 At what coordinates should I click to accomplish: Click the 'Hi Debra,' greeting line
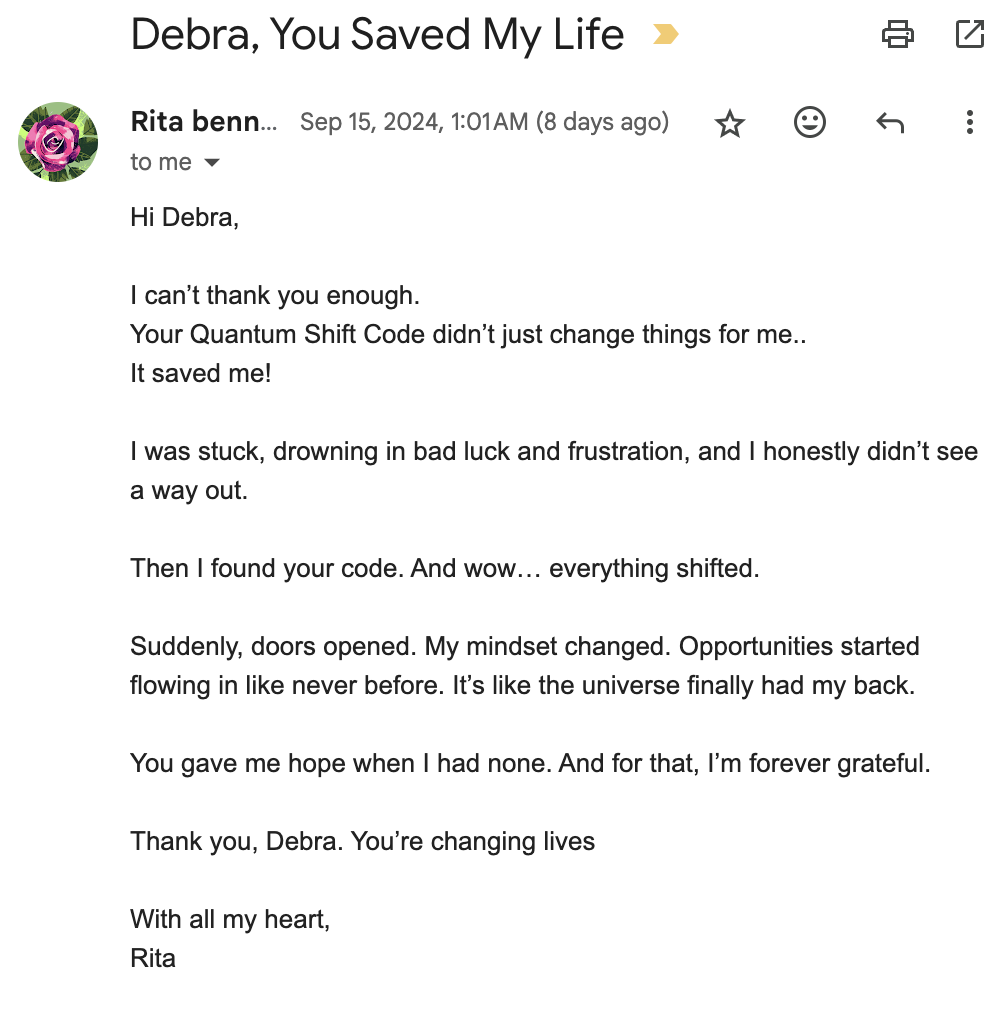[185, 218]
